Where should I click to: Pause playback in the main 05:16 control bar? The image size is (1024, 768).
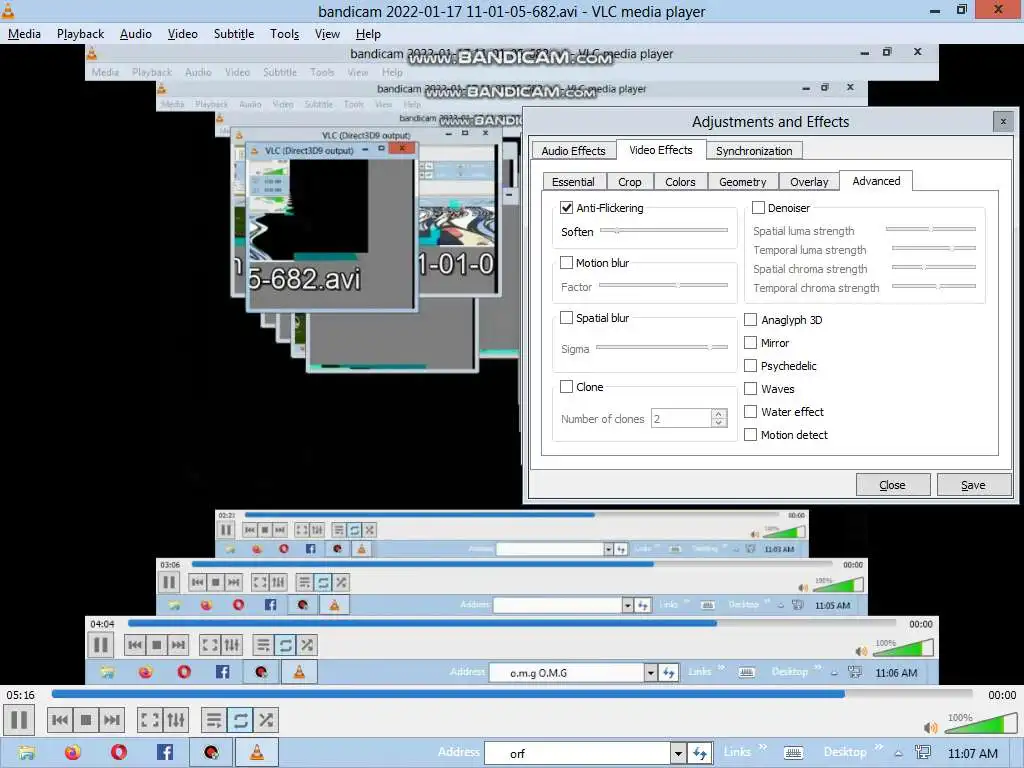click(x=19, y=720)
